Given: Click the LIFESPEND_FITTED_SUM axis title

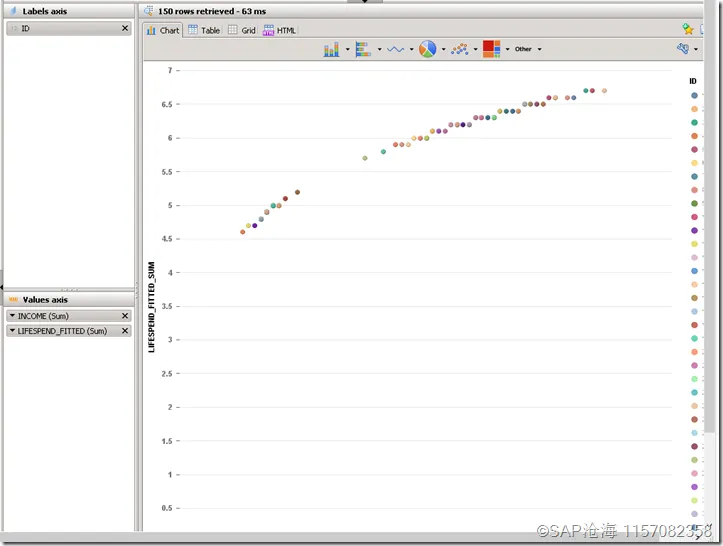Looking at the screenshot, I should (151, 307).
